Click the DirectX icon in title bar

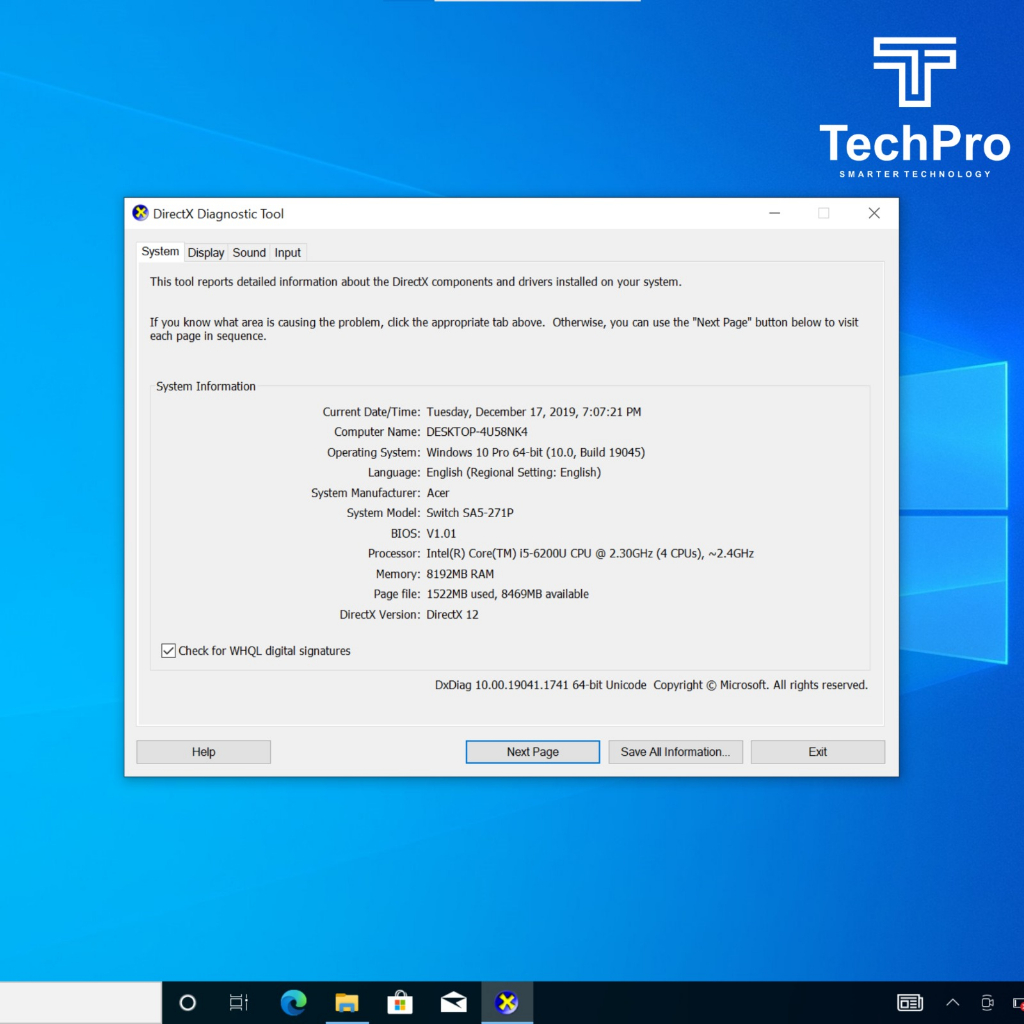(x=141, y=213)
